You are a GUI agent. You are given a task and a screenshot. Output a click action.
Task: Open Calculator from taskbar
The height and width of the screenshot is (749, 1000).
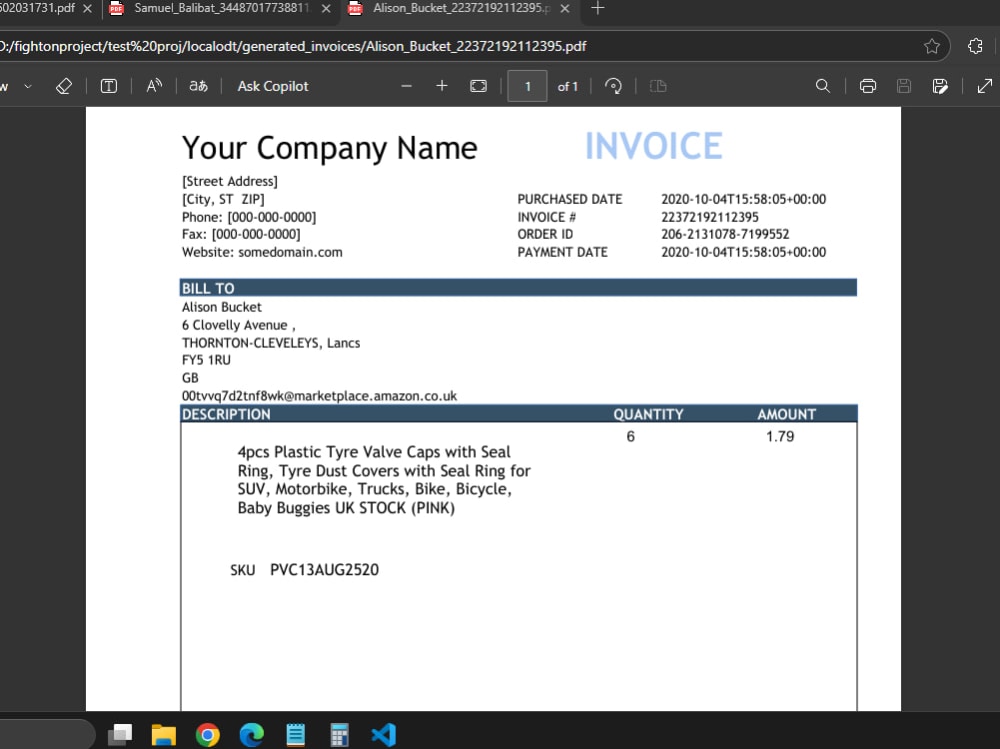[x=339, y=735]
